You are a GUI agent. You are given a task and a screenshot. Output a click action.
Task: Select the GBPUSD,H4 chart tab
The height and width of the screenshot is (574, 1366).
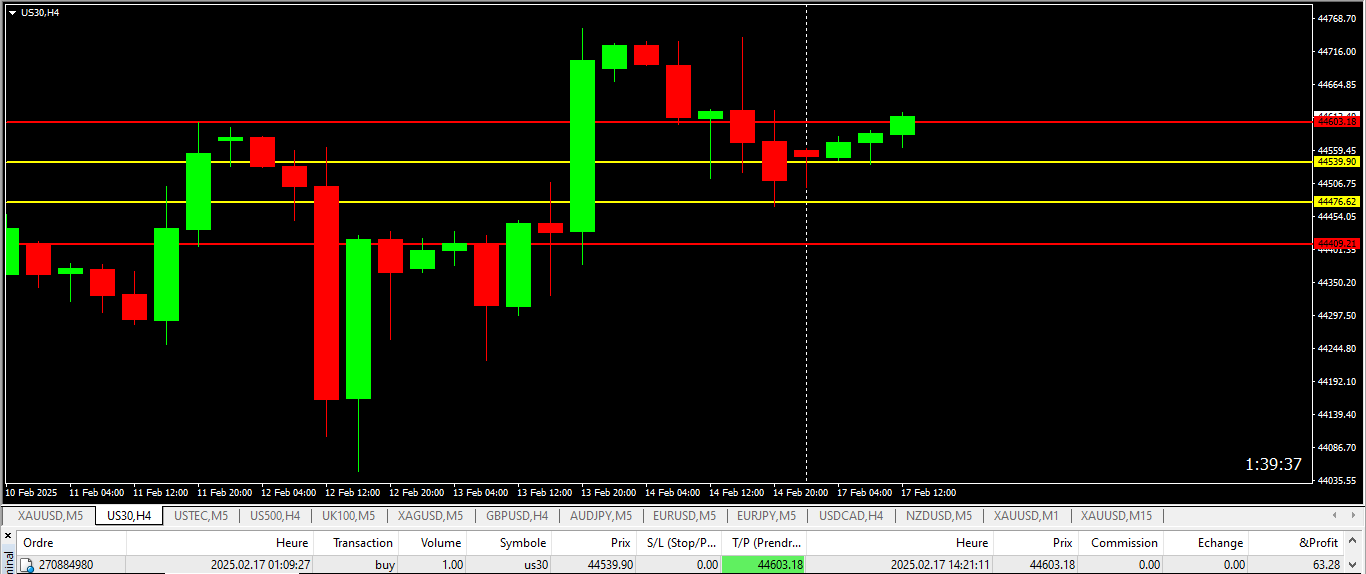[517, 516]
